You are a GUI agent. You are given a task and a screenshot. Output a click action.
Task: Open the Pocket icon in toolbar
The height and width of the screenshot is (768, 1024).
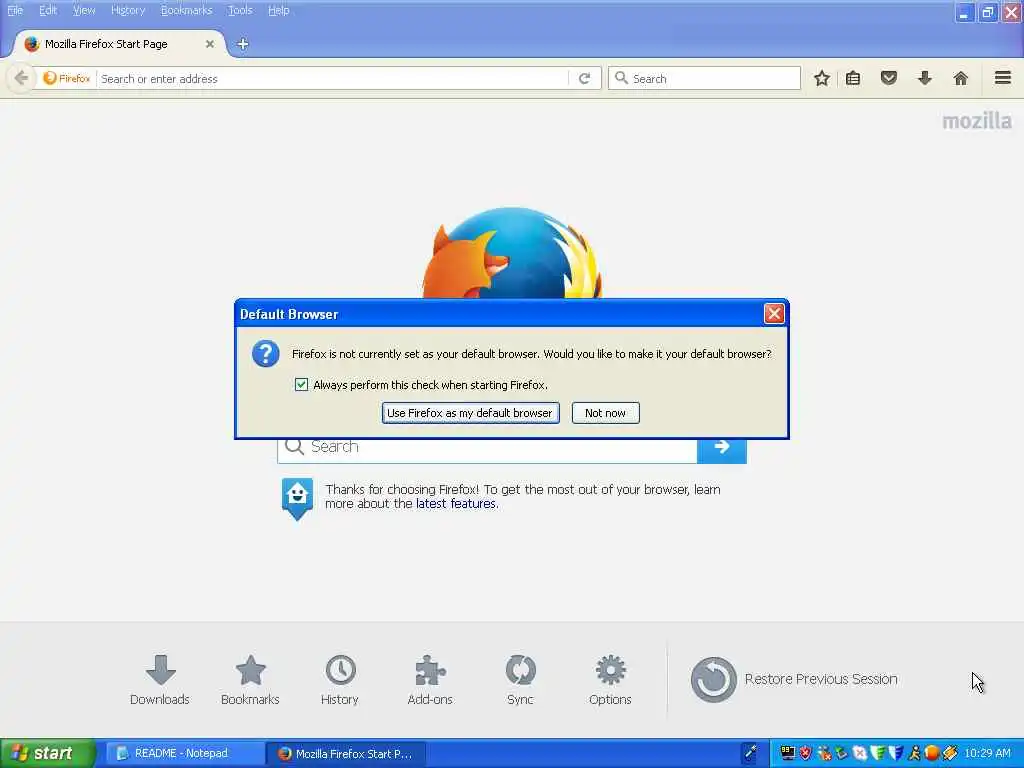coord(889,78)
